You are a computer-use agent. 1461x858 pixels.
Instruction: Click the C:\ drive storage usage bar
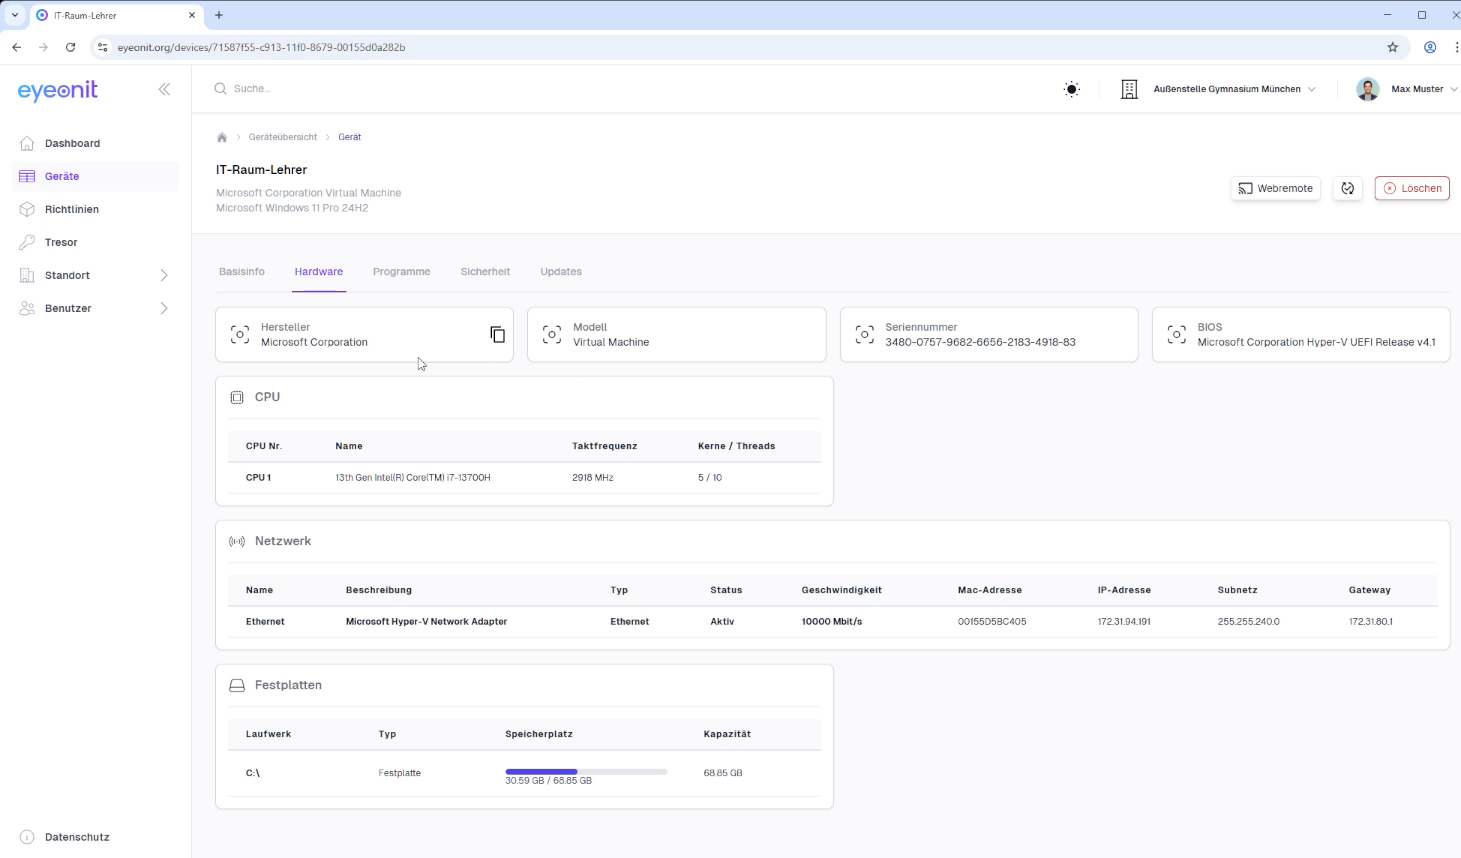586,771
